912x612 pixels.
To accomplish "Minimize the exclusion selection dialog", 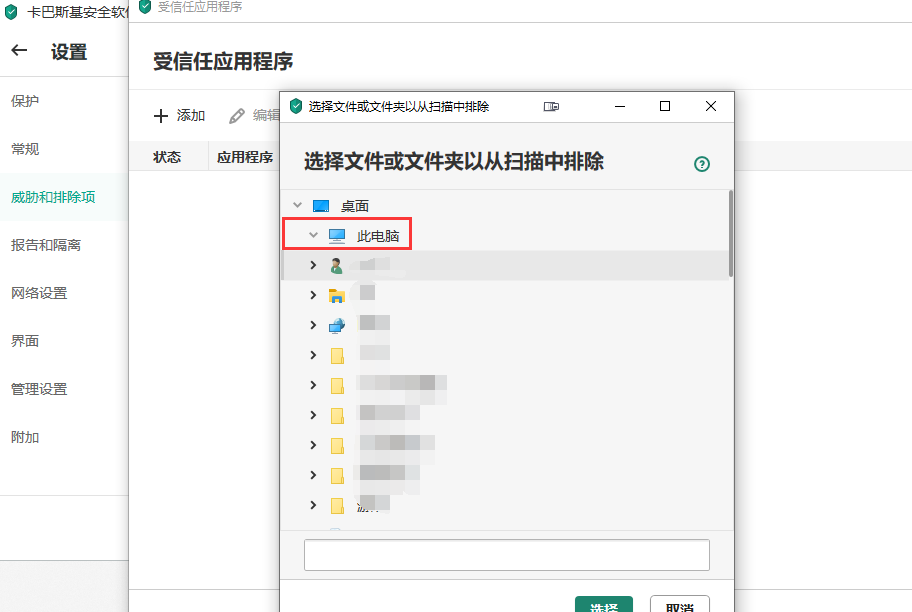I will pos(620,106).
